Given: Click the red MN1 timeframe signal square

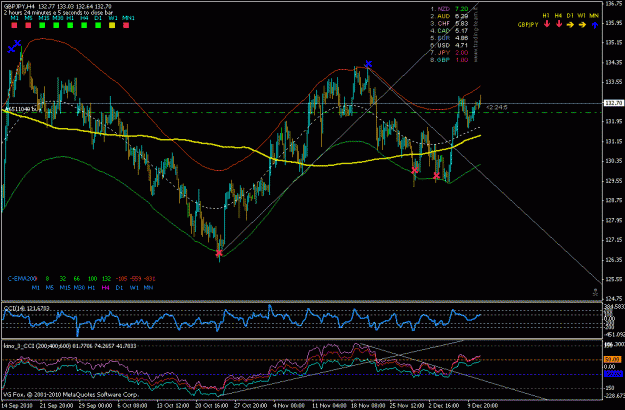Looking at the screenshot, I should [x=126, y=26].
